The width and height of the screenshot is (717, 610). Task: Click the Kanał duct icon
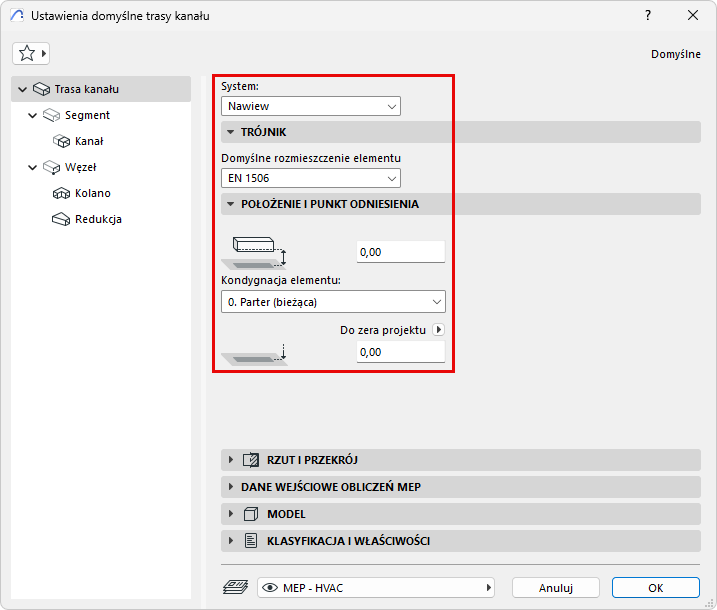pyautogui.click(x=62, y=141)
